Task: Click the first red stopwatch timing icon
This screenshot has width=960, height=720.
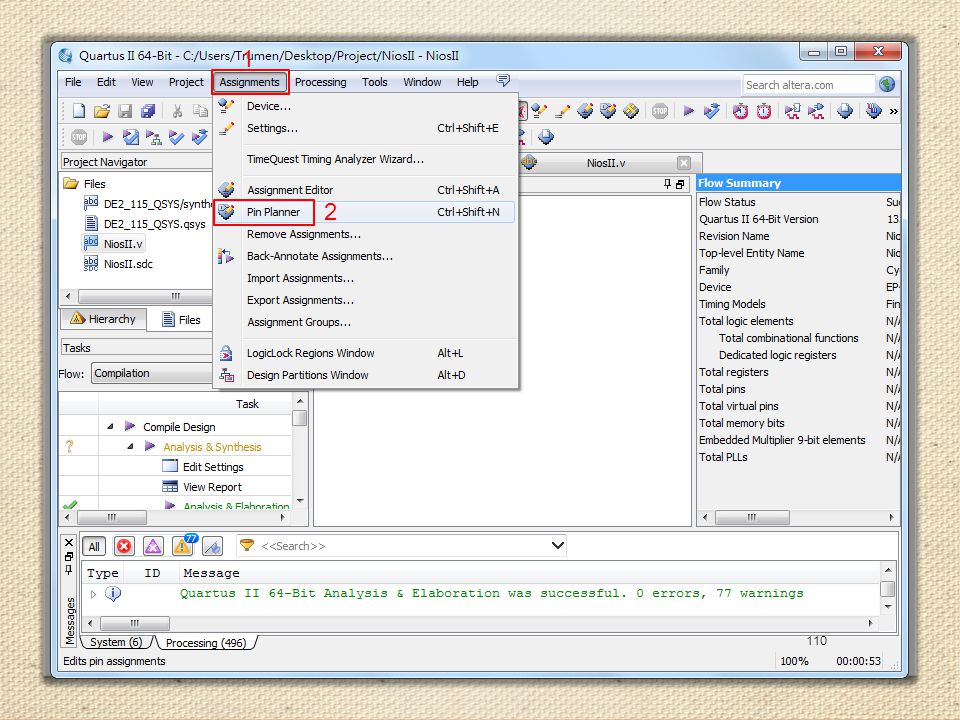Action: (740, 111)
